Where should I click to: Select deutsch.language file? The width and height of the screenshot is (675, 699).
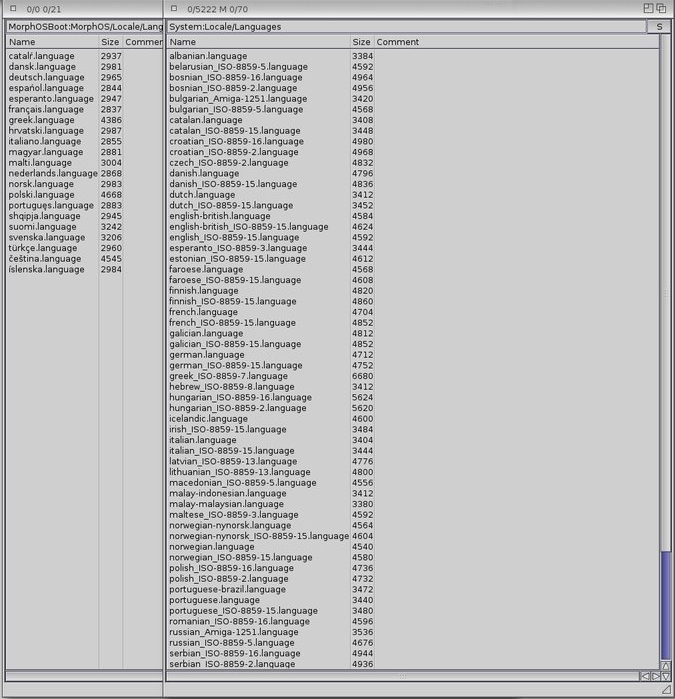point(46,78)
